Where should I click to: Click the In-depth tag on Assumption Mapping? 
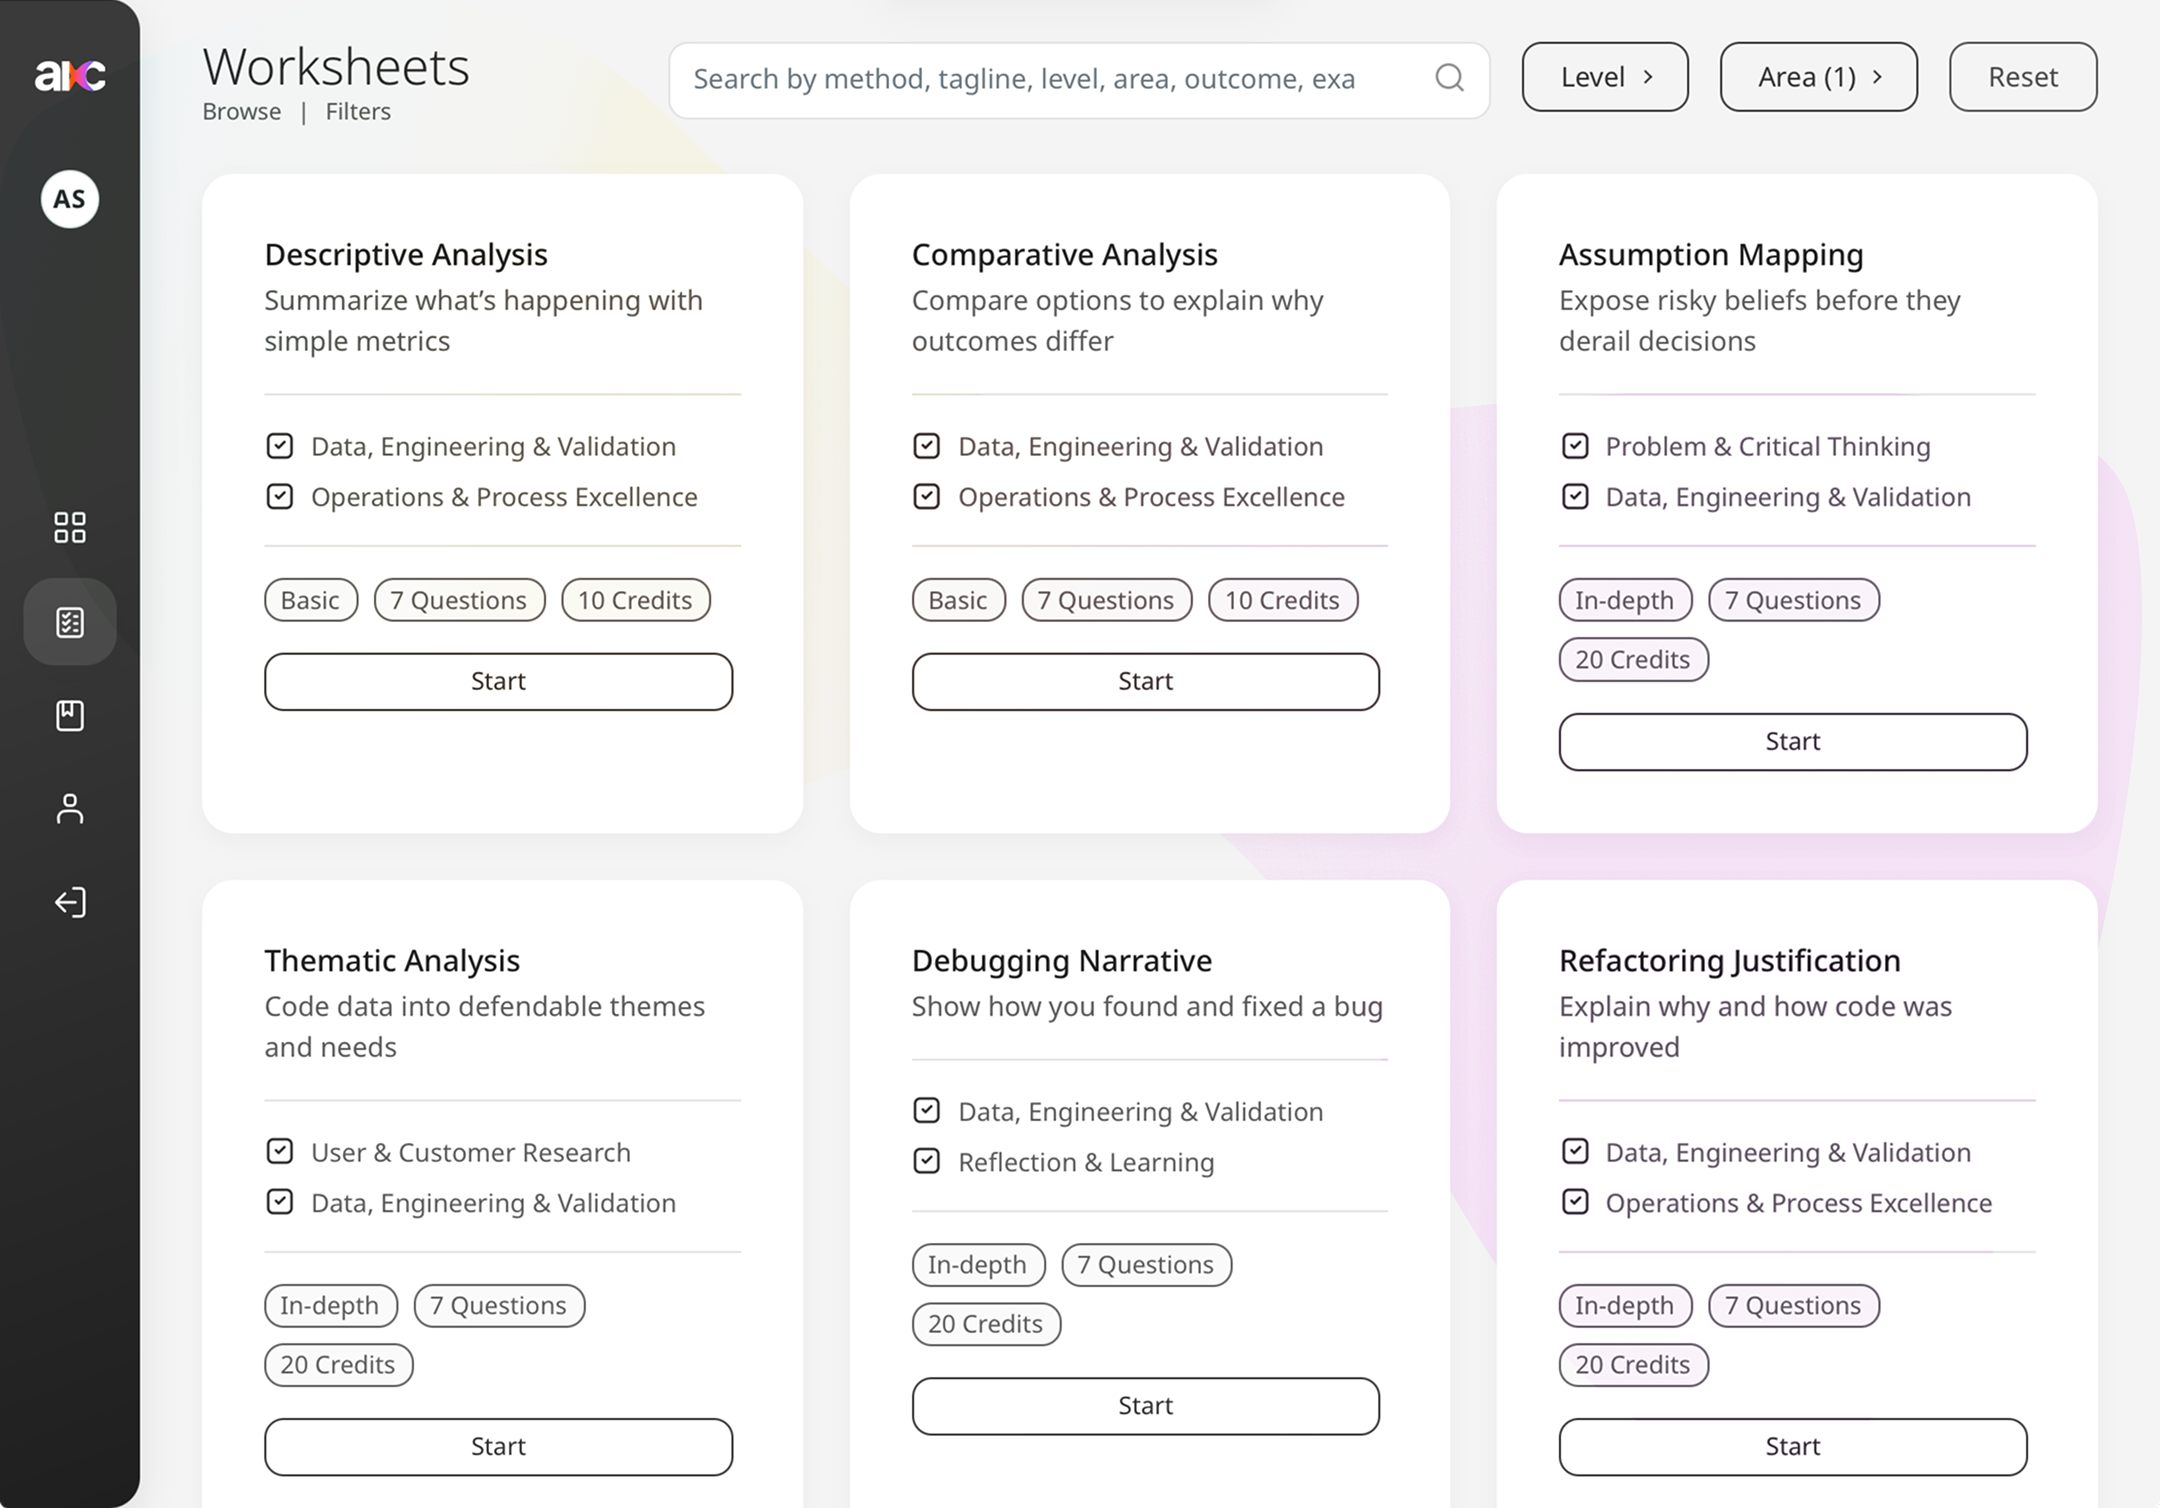tap(1624, 600)
